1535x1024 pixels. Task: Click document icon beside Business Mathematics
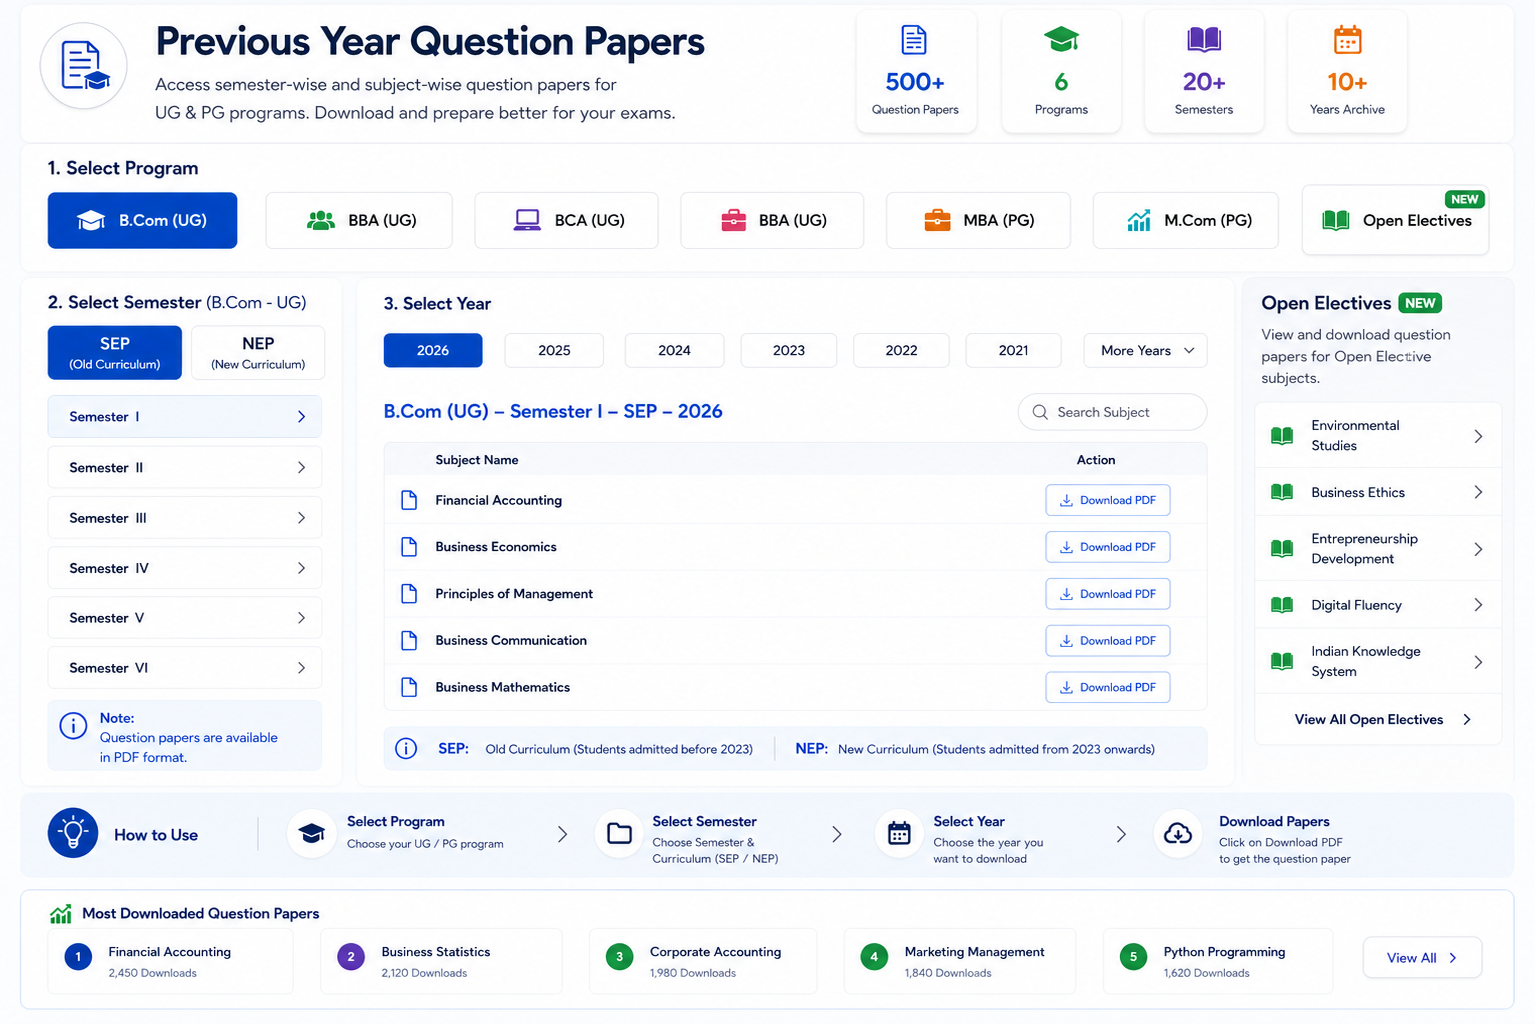click(x=409, y=687)
